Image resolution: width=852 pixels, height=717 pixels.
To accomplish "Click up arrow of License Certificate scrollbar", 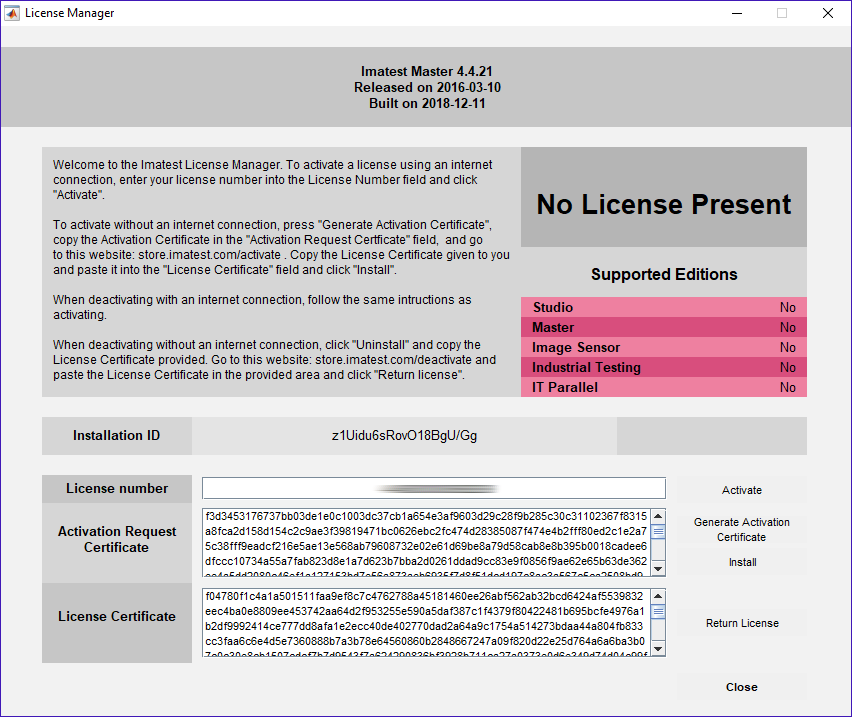I will coord(658,596).
